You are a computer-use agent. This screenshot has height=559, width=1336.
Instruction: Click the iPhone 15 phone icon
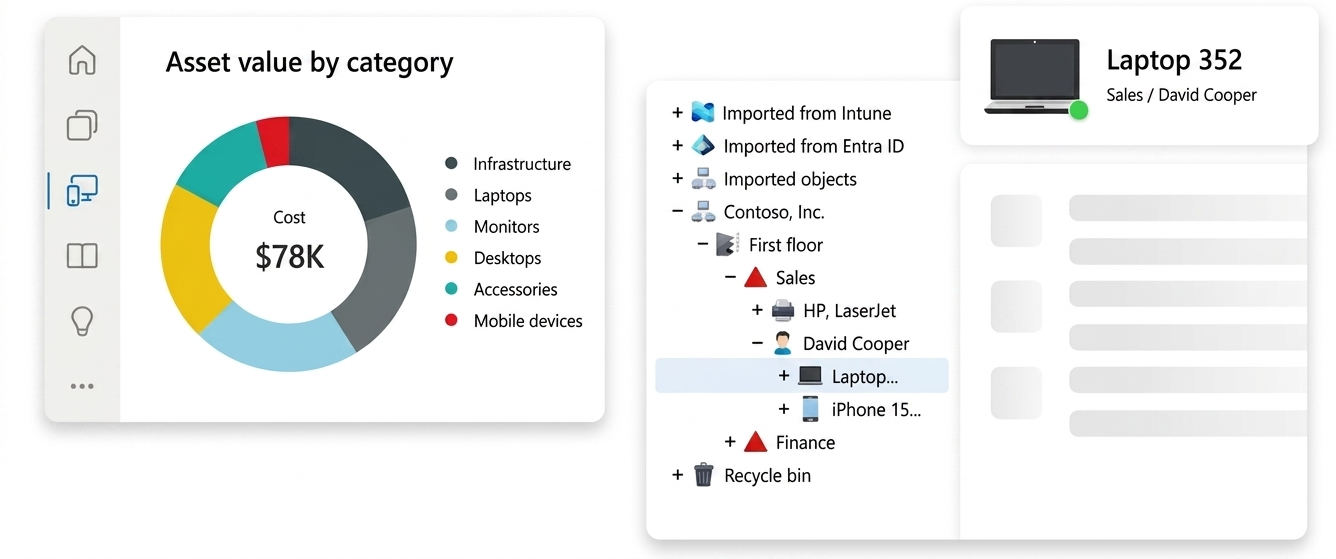(x=810, y=409)
